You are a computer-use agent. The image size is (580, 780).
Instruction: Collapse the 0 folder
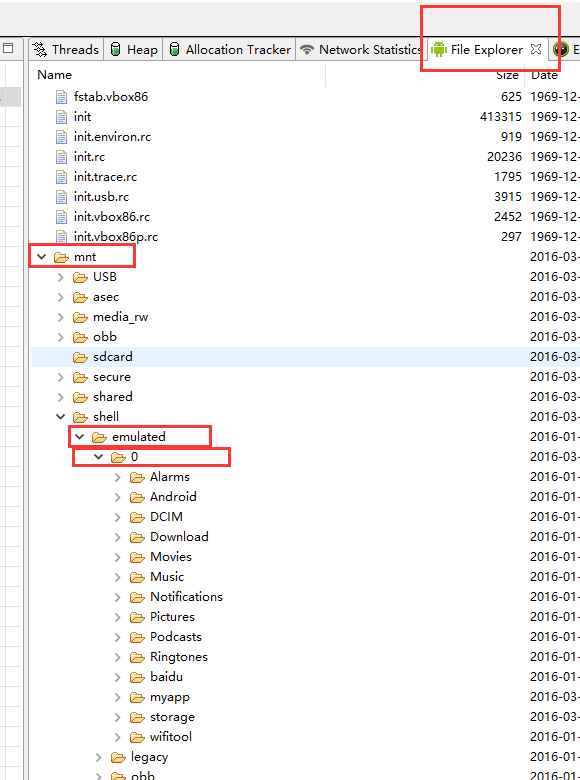pyautogui.click(x=98, y=457)
